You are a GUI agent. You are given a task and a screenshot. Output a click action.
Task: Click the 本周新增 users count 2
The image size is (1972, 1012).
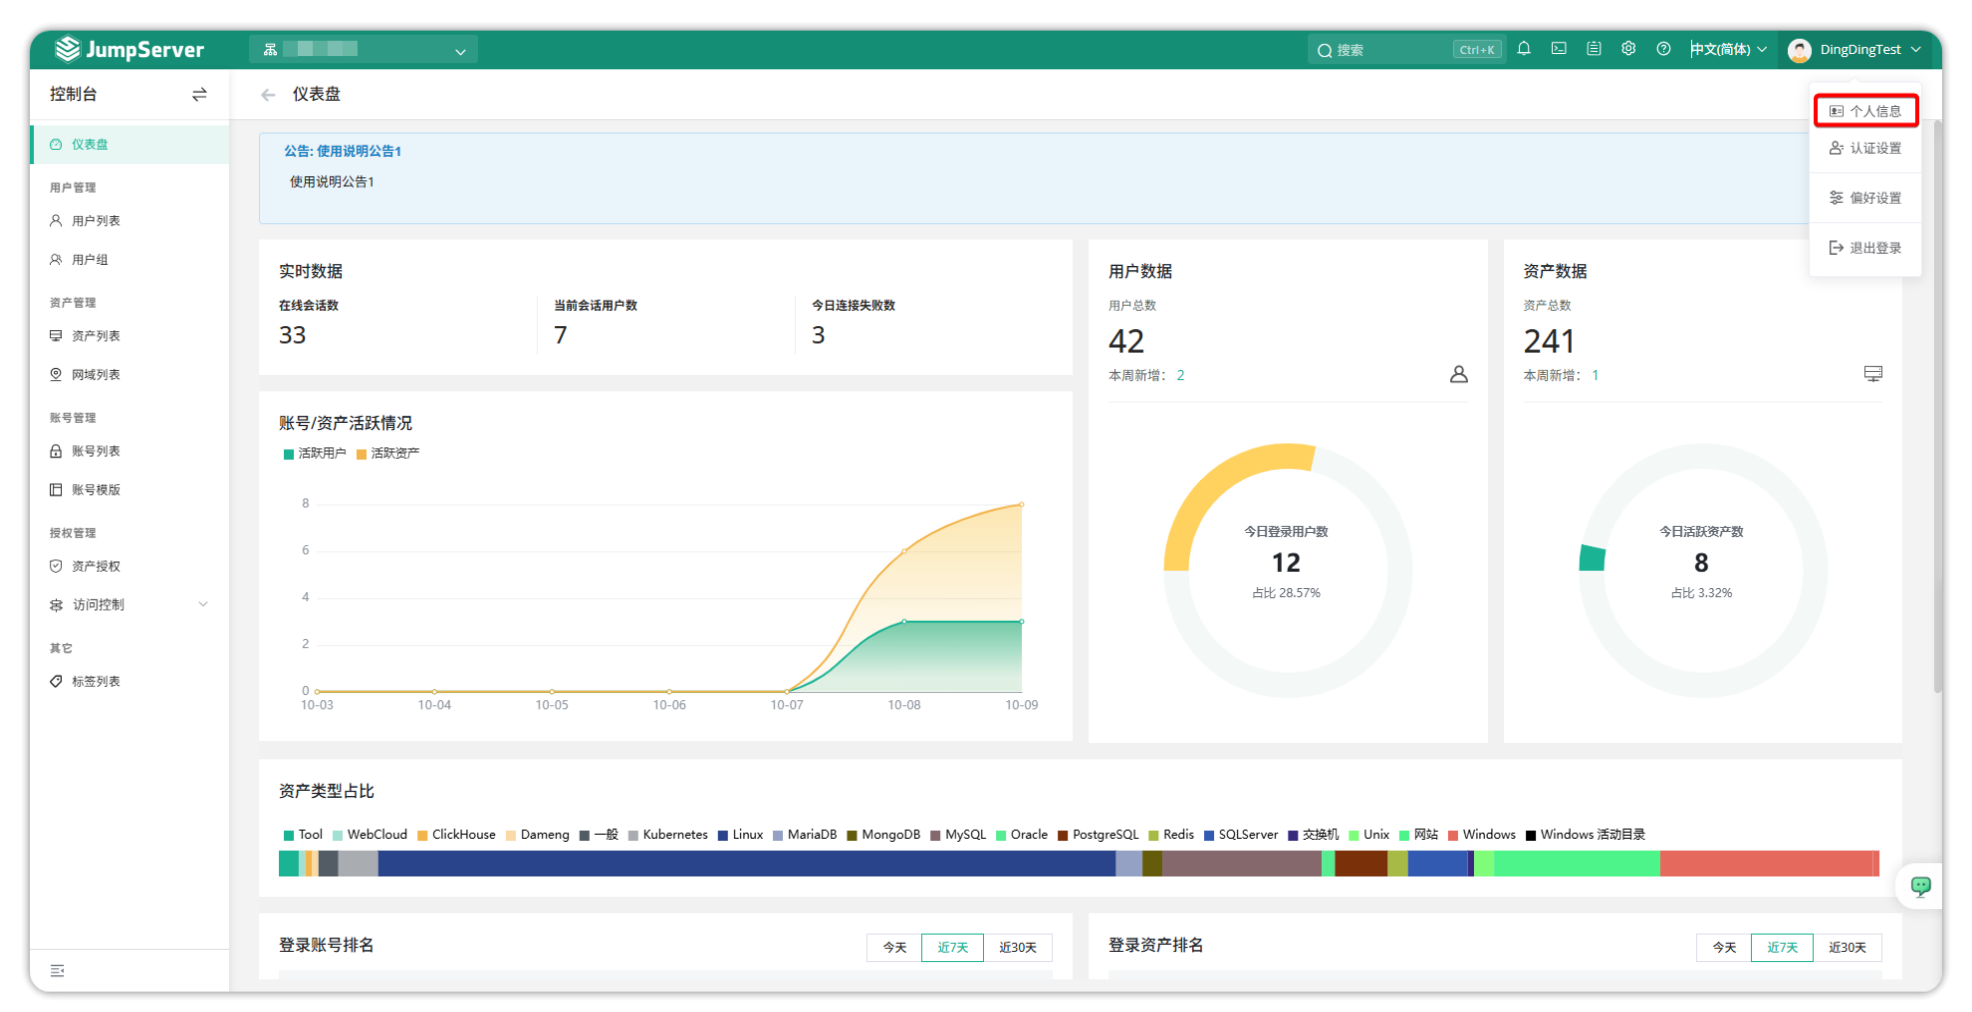[1180, 376]
